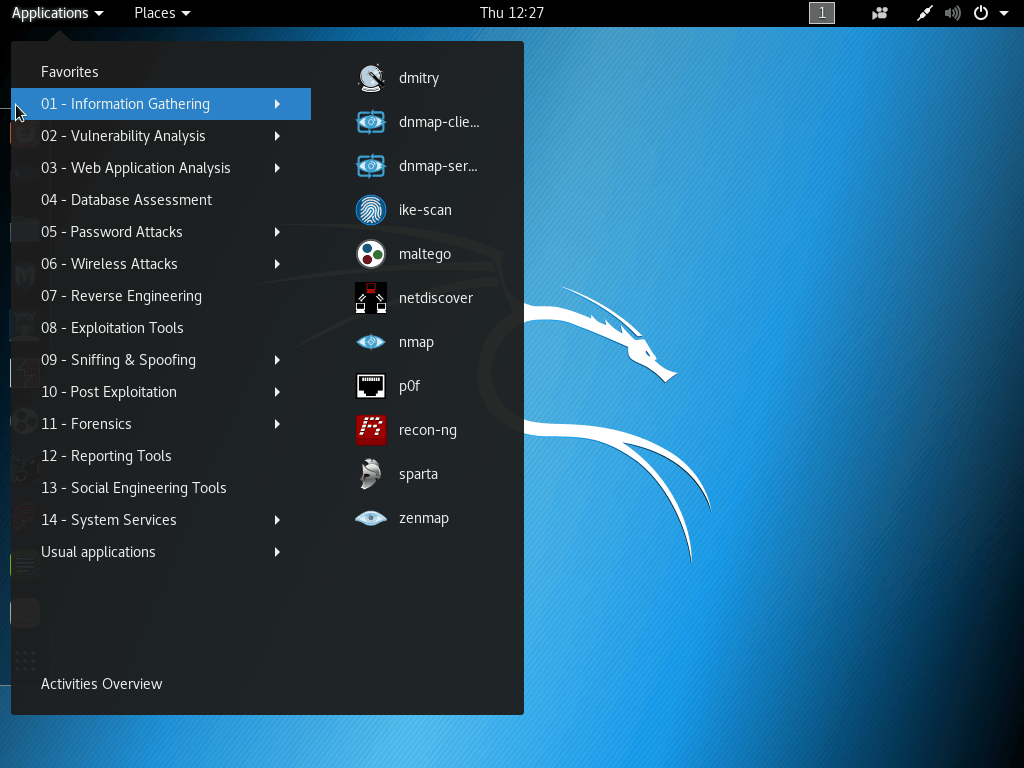Open 04 - Database Assessment category
Image resolution: width=1024 pixels, height=768 pixels.
click(161, 200)
